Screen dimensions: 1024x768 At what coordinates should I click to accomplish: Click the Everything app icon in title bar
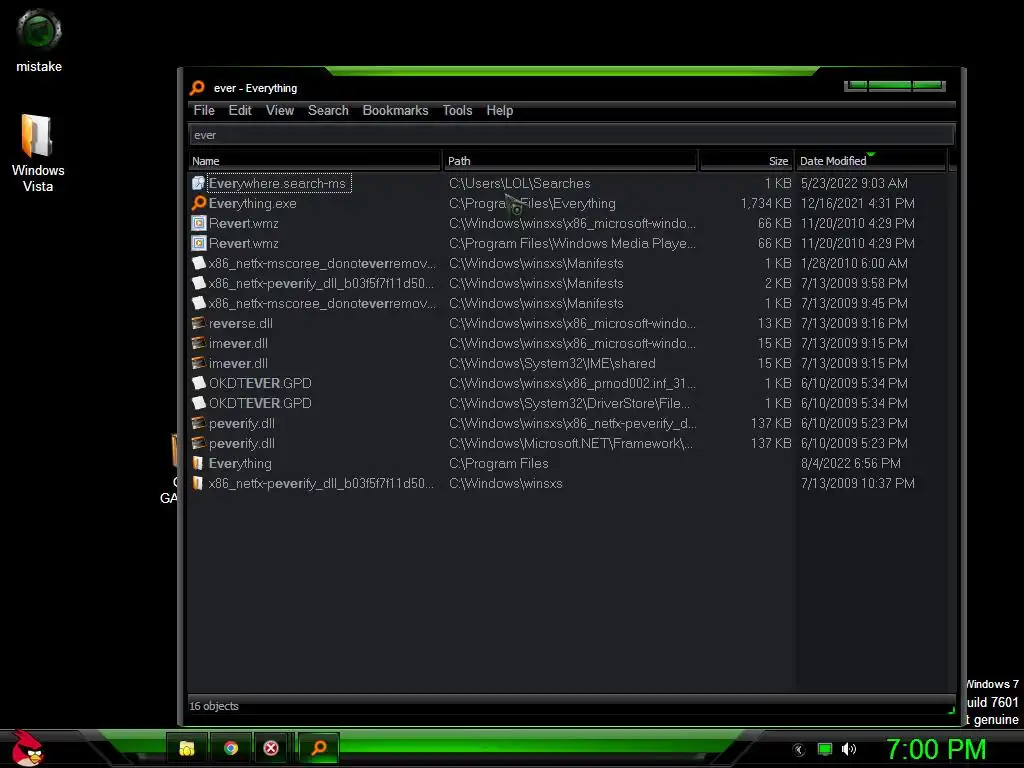(x=197, y=88)
